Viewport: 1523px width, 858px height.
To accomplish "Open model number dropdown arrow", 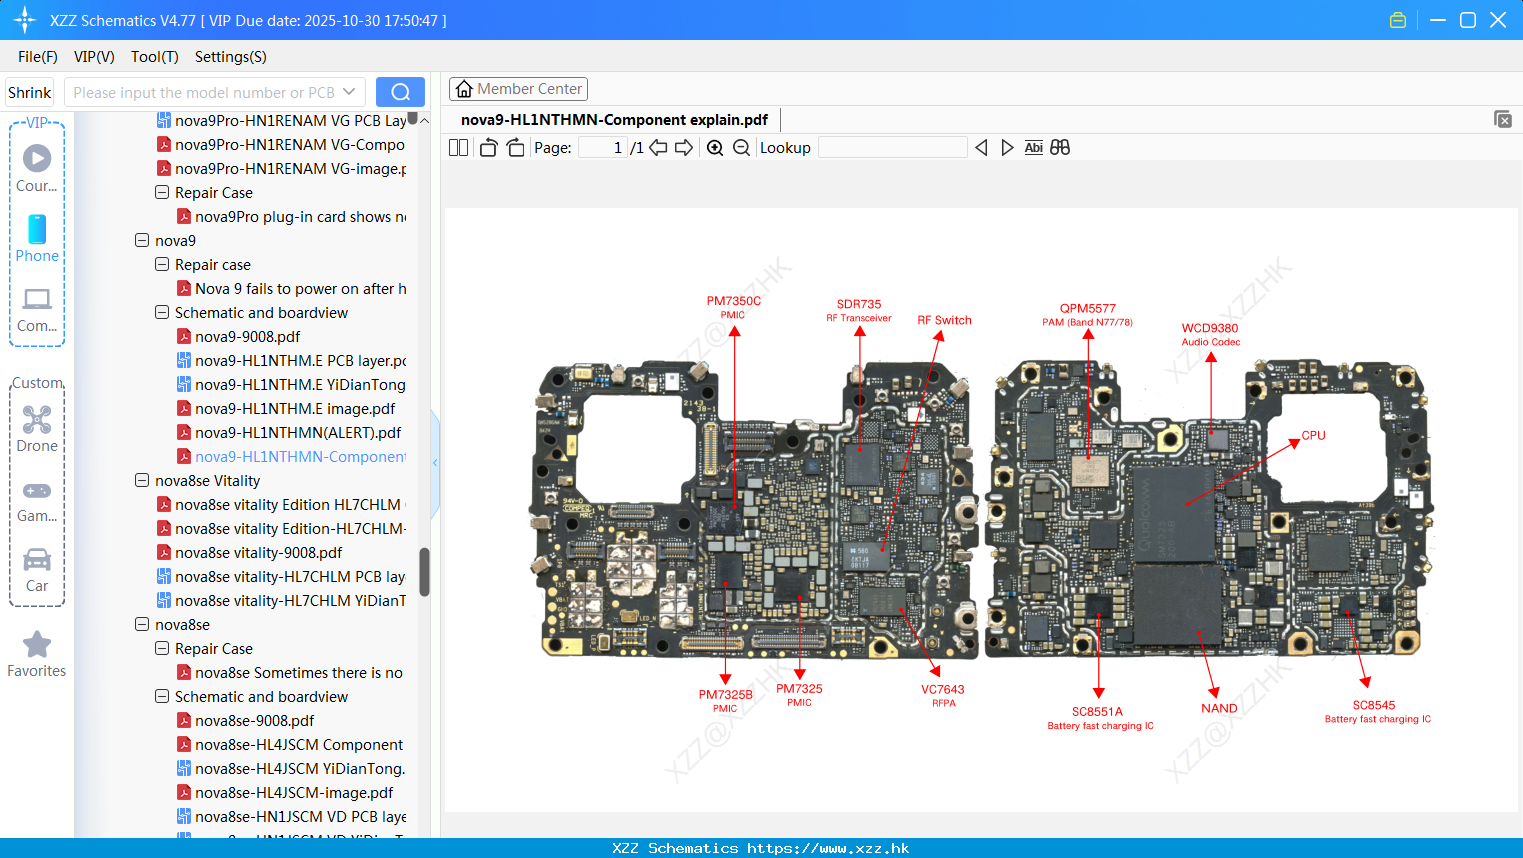I will click(349, 92).
